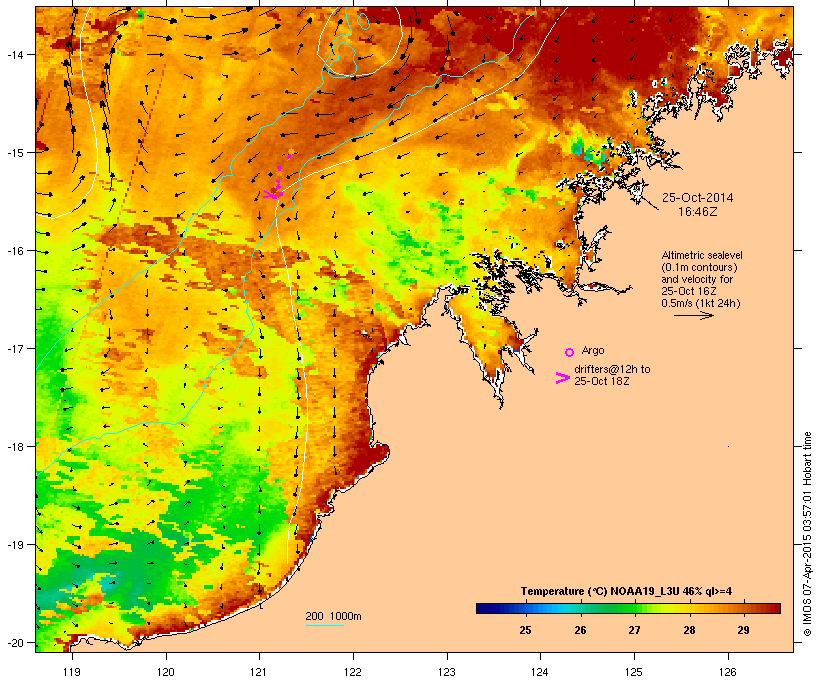Click the magenta Argo circle symbol
820x680 pixels.
(570, 352)
